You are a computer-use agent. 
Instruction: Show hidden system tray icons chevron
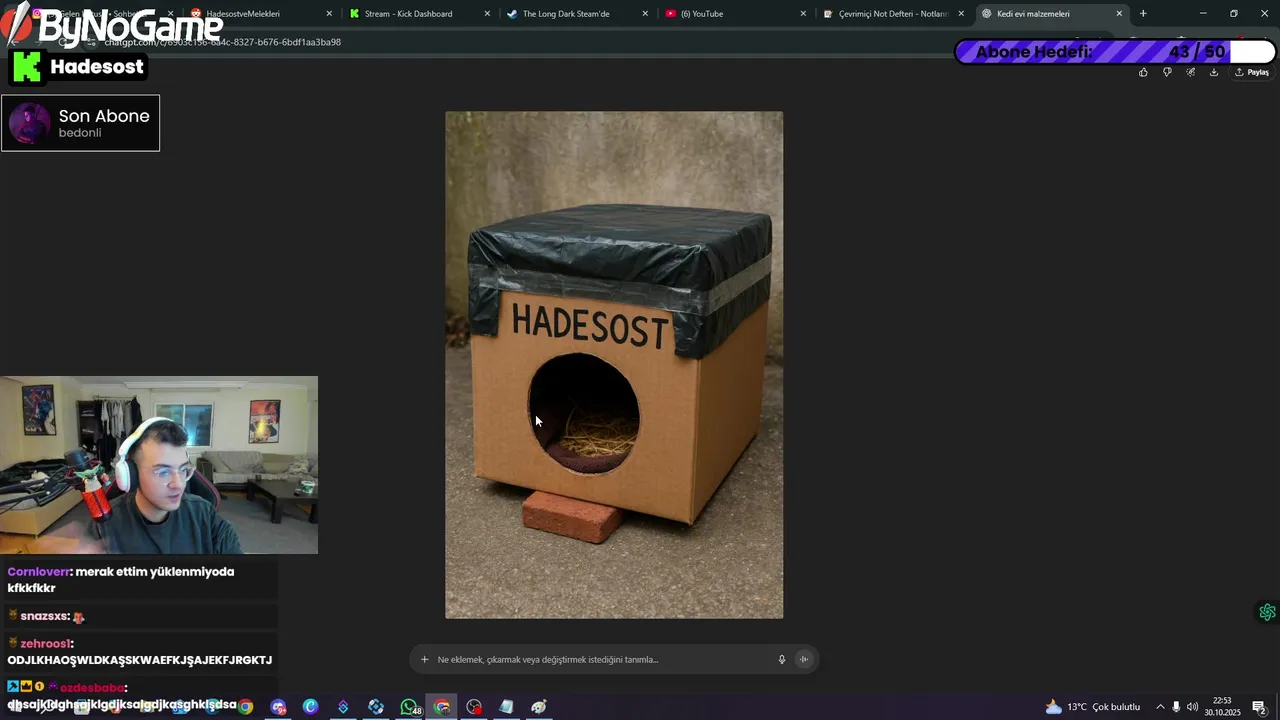click(1160, 707)
